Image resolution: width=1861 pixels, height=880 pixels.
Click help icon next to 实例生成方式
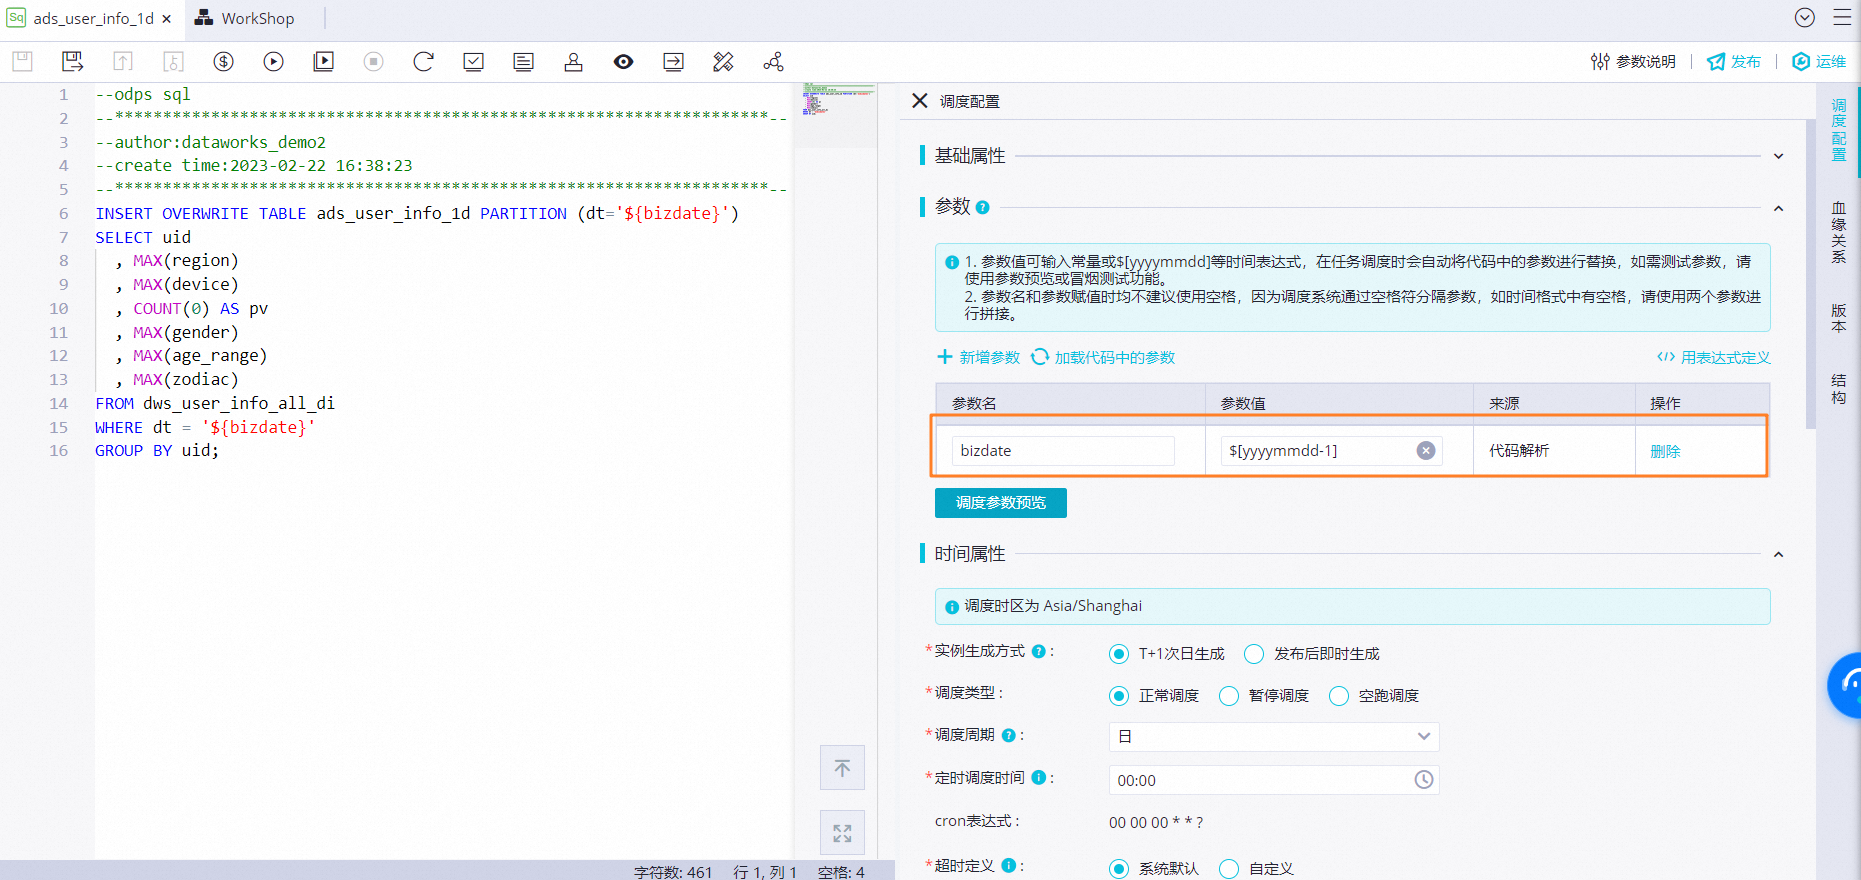click(x=1038, y=651)
